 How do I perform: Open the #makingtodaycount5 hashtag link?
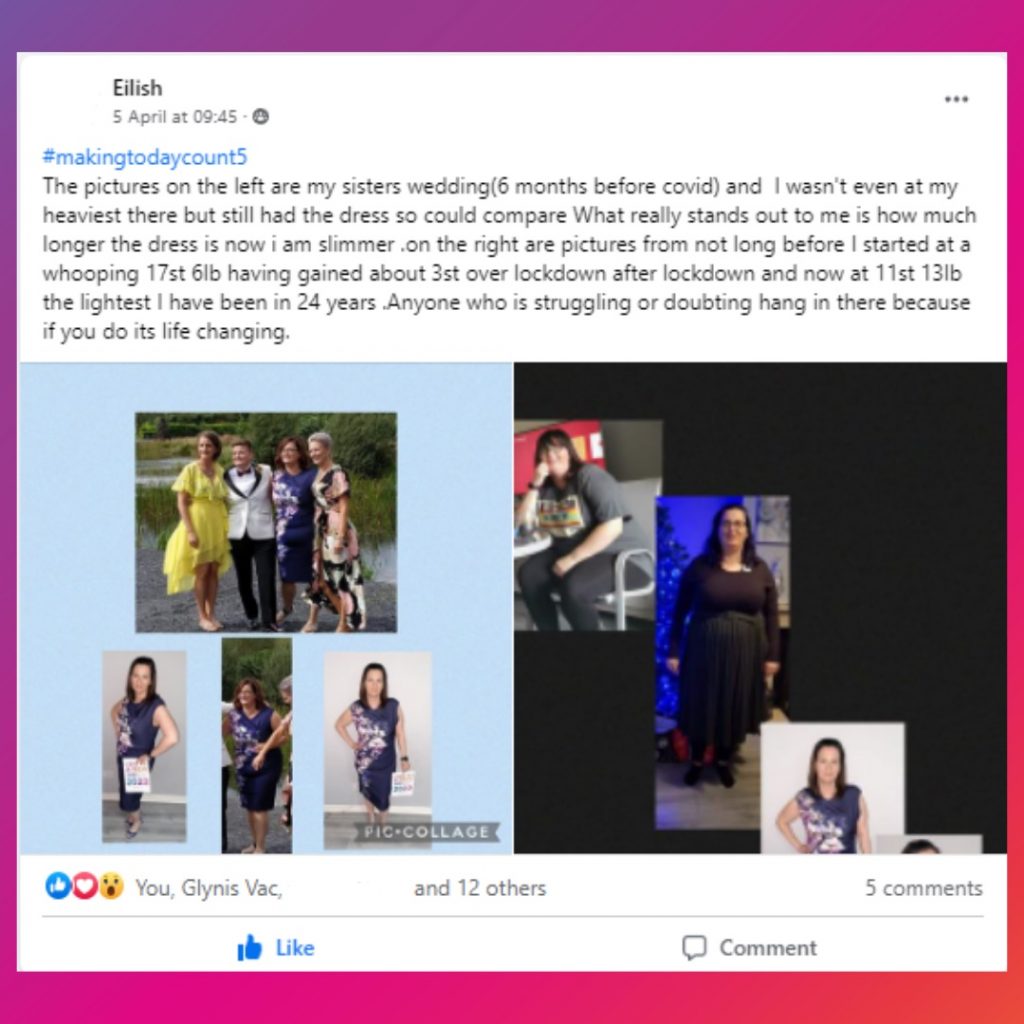pyautogui.click(x=145, y=157)
